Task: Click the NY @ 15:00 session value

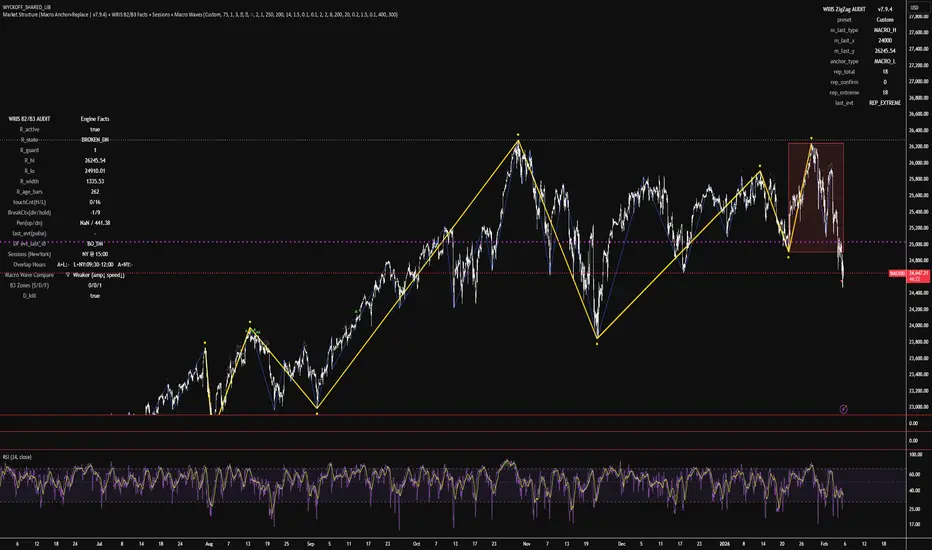Action: (x=95, y=254)
